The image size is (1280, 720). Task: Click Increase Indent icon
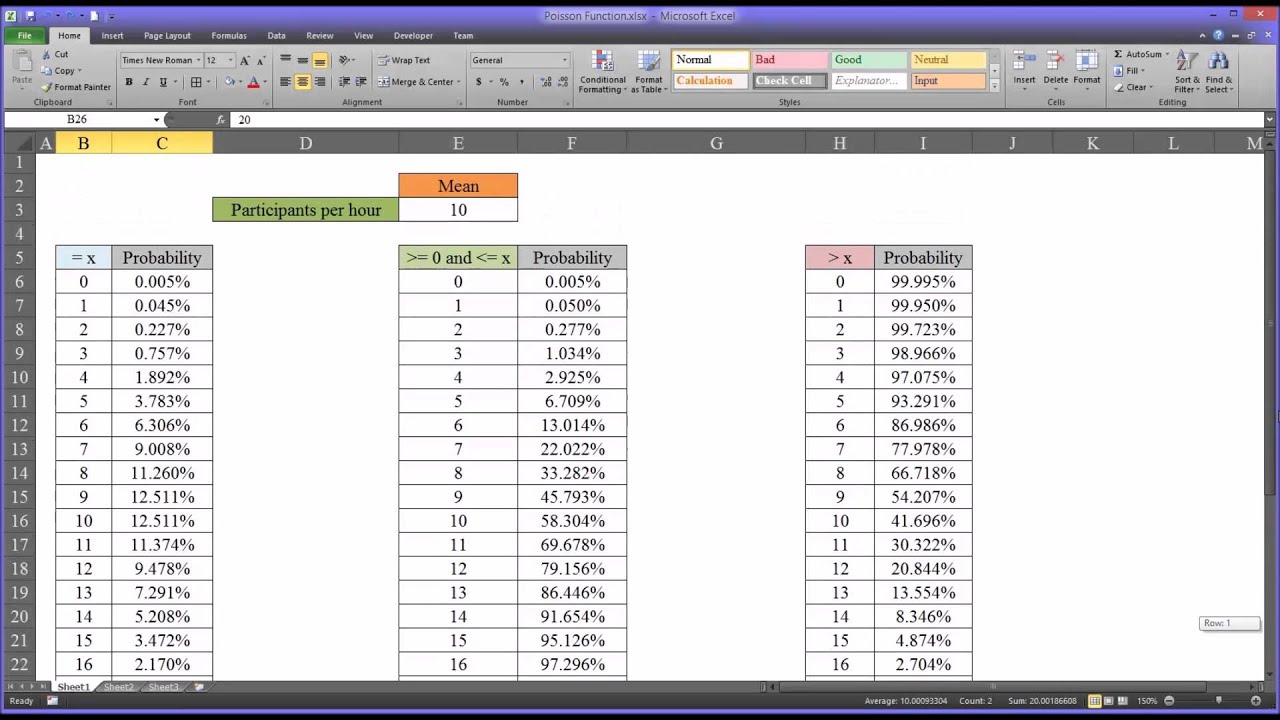tap(360, 82)
